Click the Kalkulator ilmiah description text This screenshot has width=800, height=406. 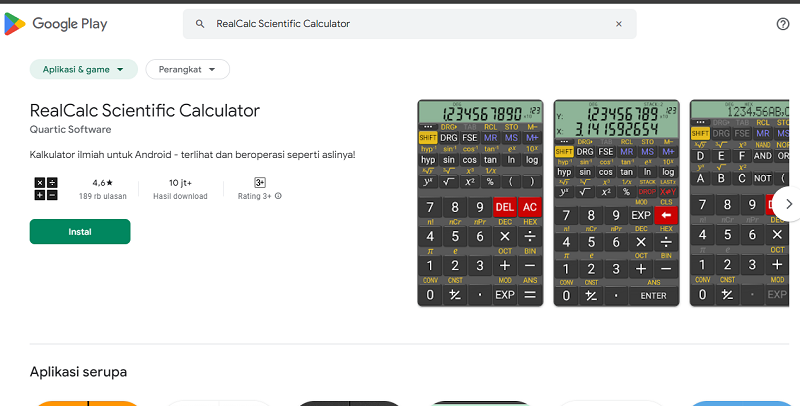coord(192,155)
